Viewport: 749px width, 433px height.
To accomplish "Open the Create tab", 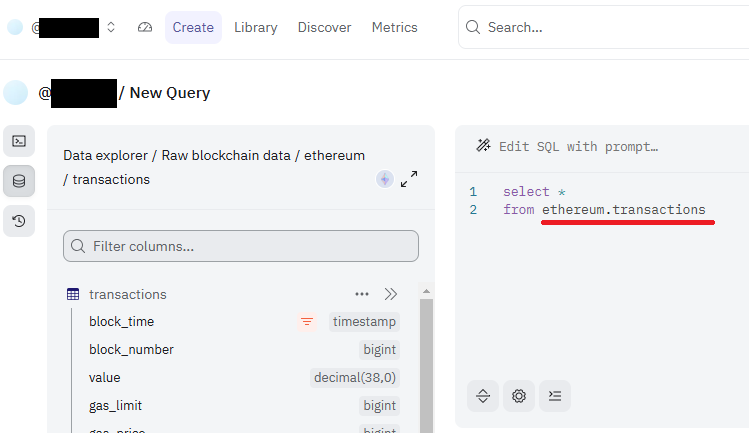I will coord(193,27).
